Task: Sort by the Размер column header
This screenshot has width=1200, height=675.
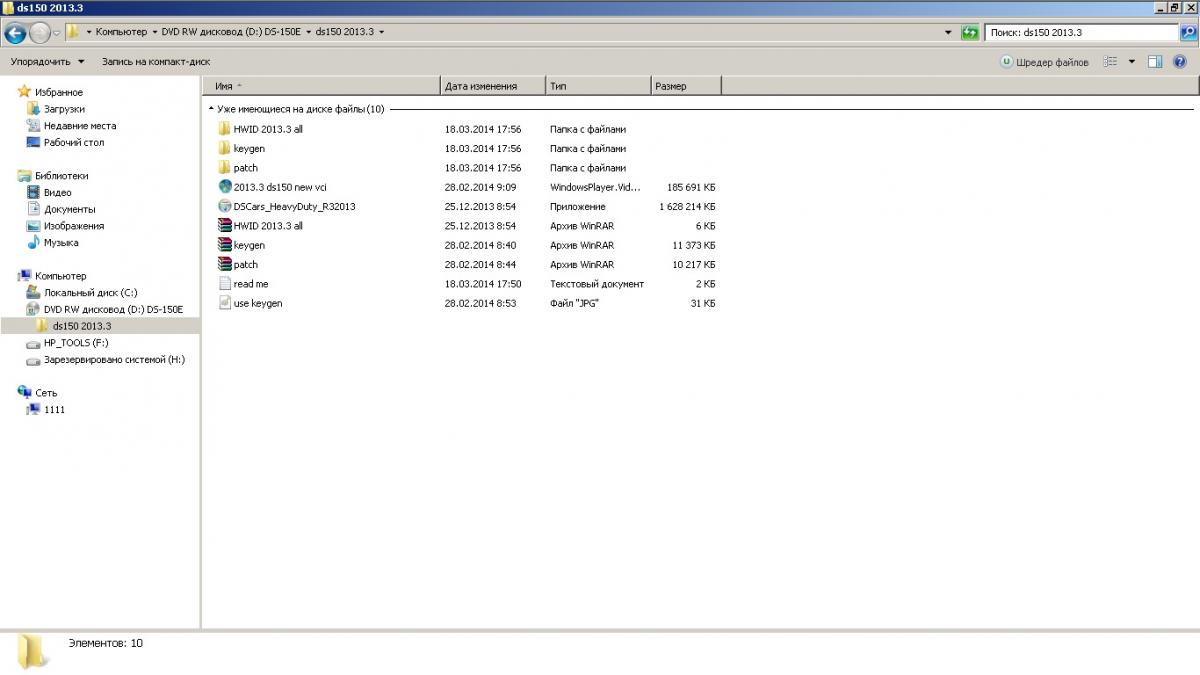Action: tap(686, 86)
